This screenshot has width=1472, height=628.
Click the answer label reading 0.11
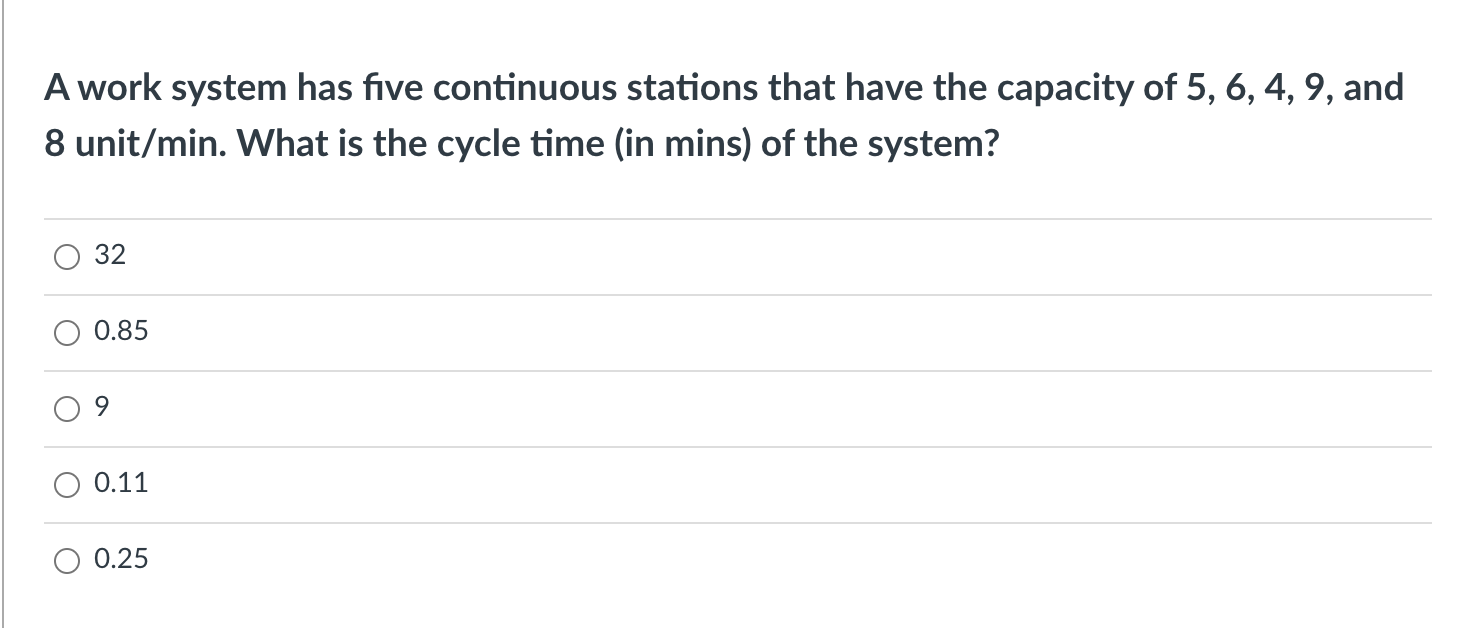click(121, 484)
